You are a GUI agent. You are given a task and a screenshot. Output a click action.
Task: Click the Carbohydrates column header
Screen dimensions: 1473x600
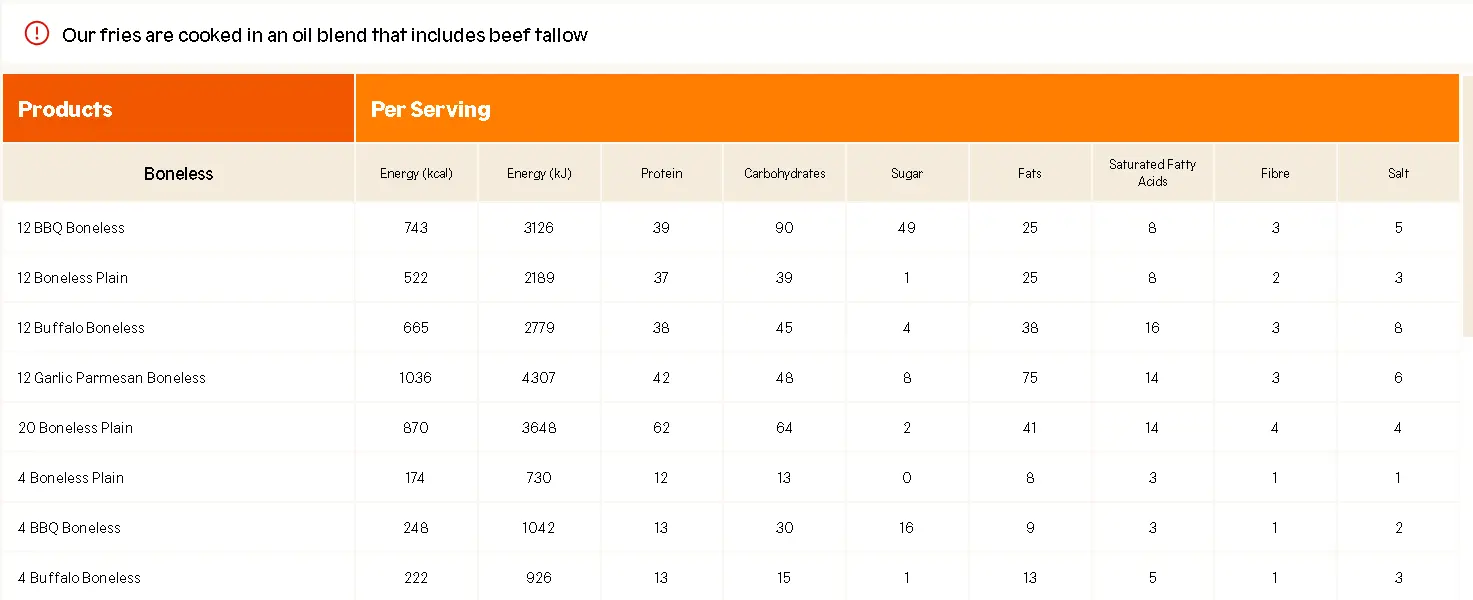point(785,173)
